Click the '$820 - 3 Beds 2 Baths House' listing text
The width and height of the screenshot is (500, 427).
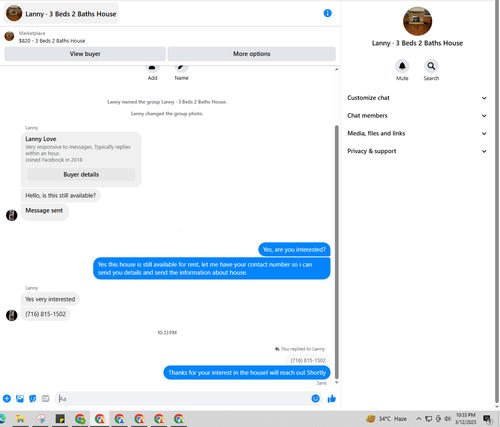click(52, 41)
